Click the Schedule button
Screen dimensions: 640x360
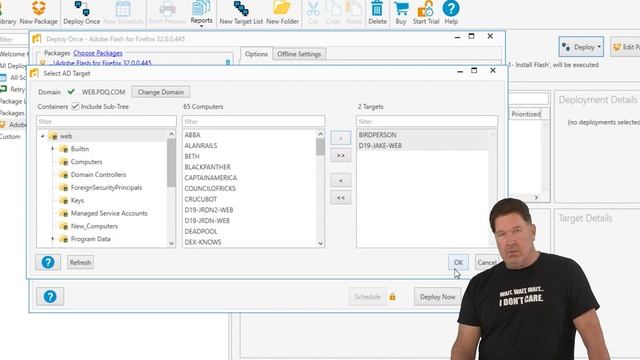point(367,297)
